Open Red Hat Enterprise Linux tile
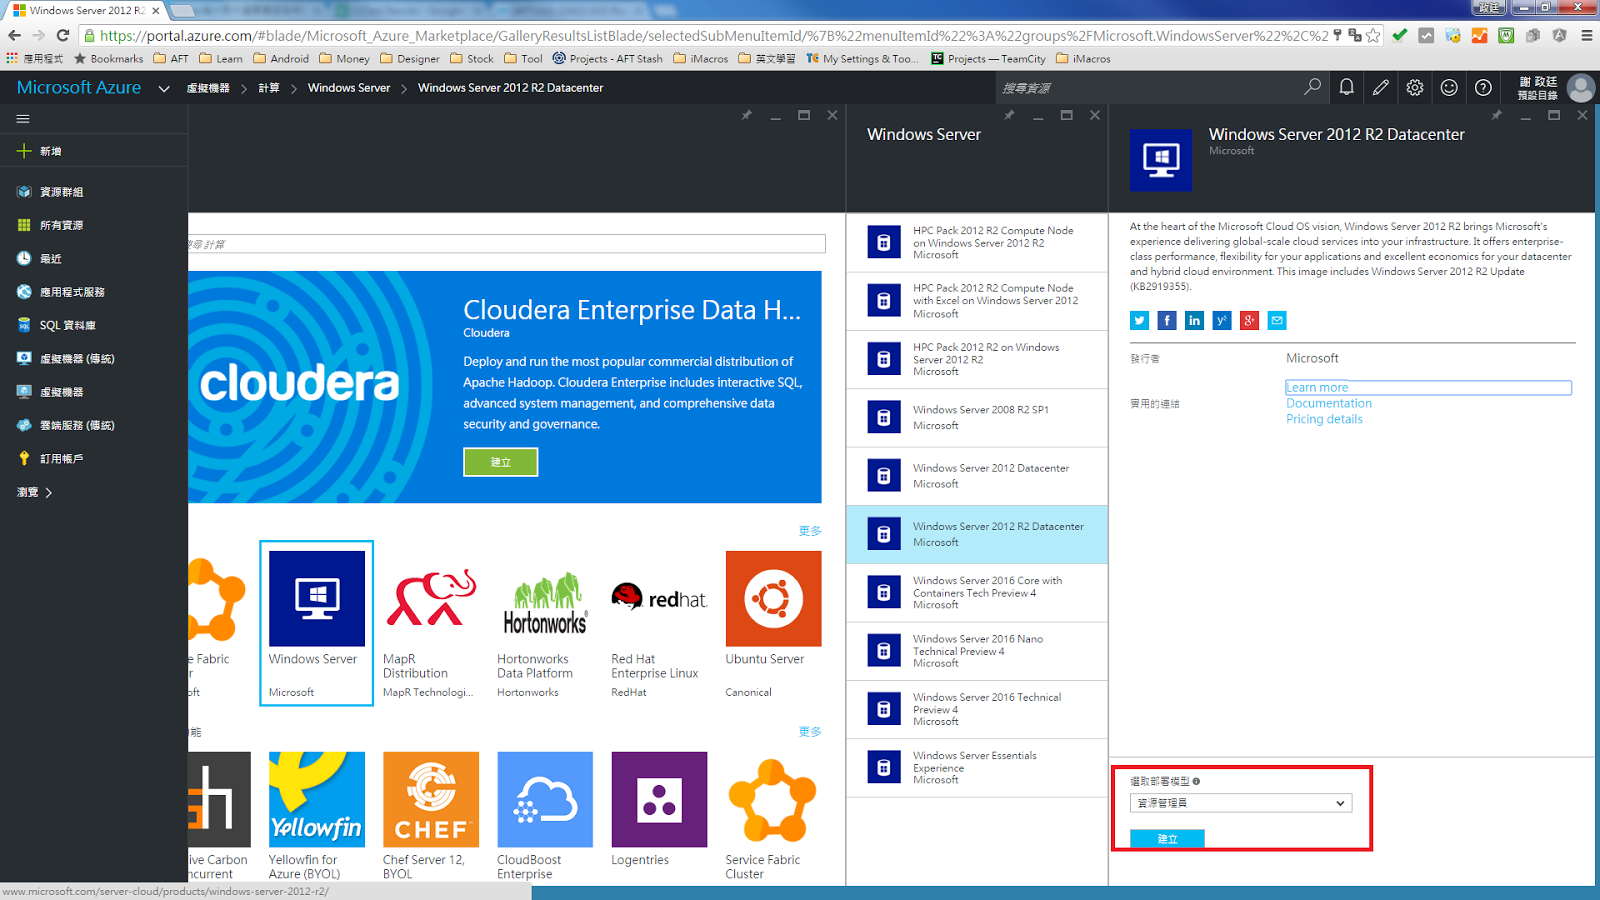This screenshot has width=1600, height=900. (659, 623)
